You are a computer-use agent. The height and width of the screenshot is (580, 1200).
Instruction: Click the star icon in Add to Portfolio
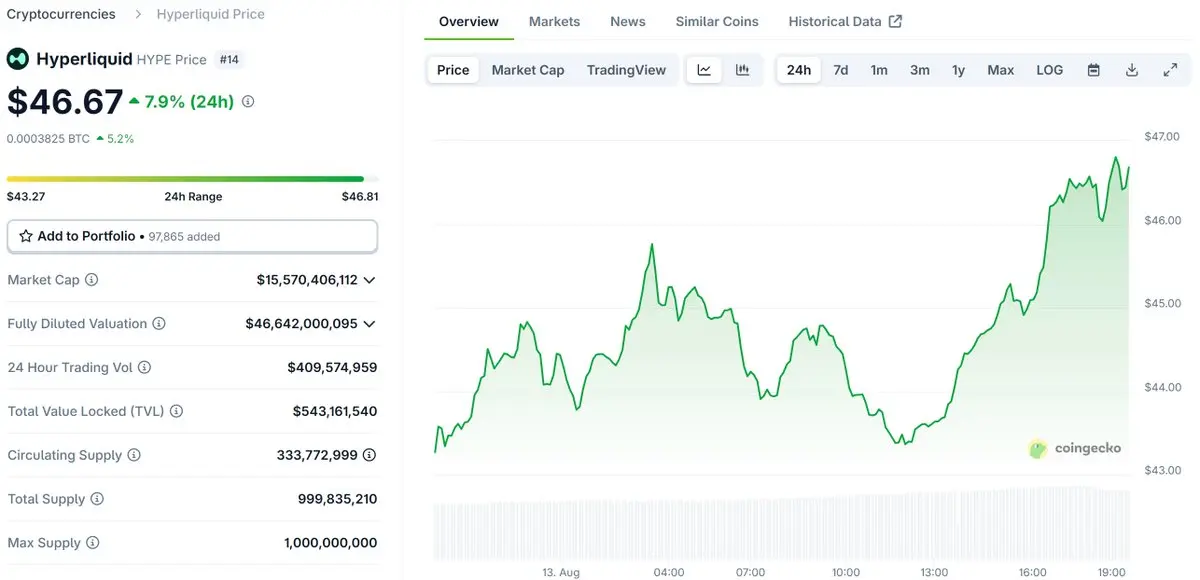pyautogui.click(x=26, y=236)
